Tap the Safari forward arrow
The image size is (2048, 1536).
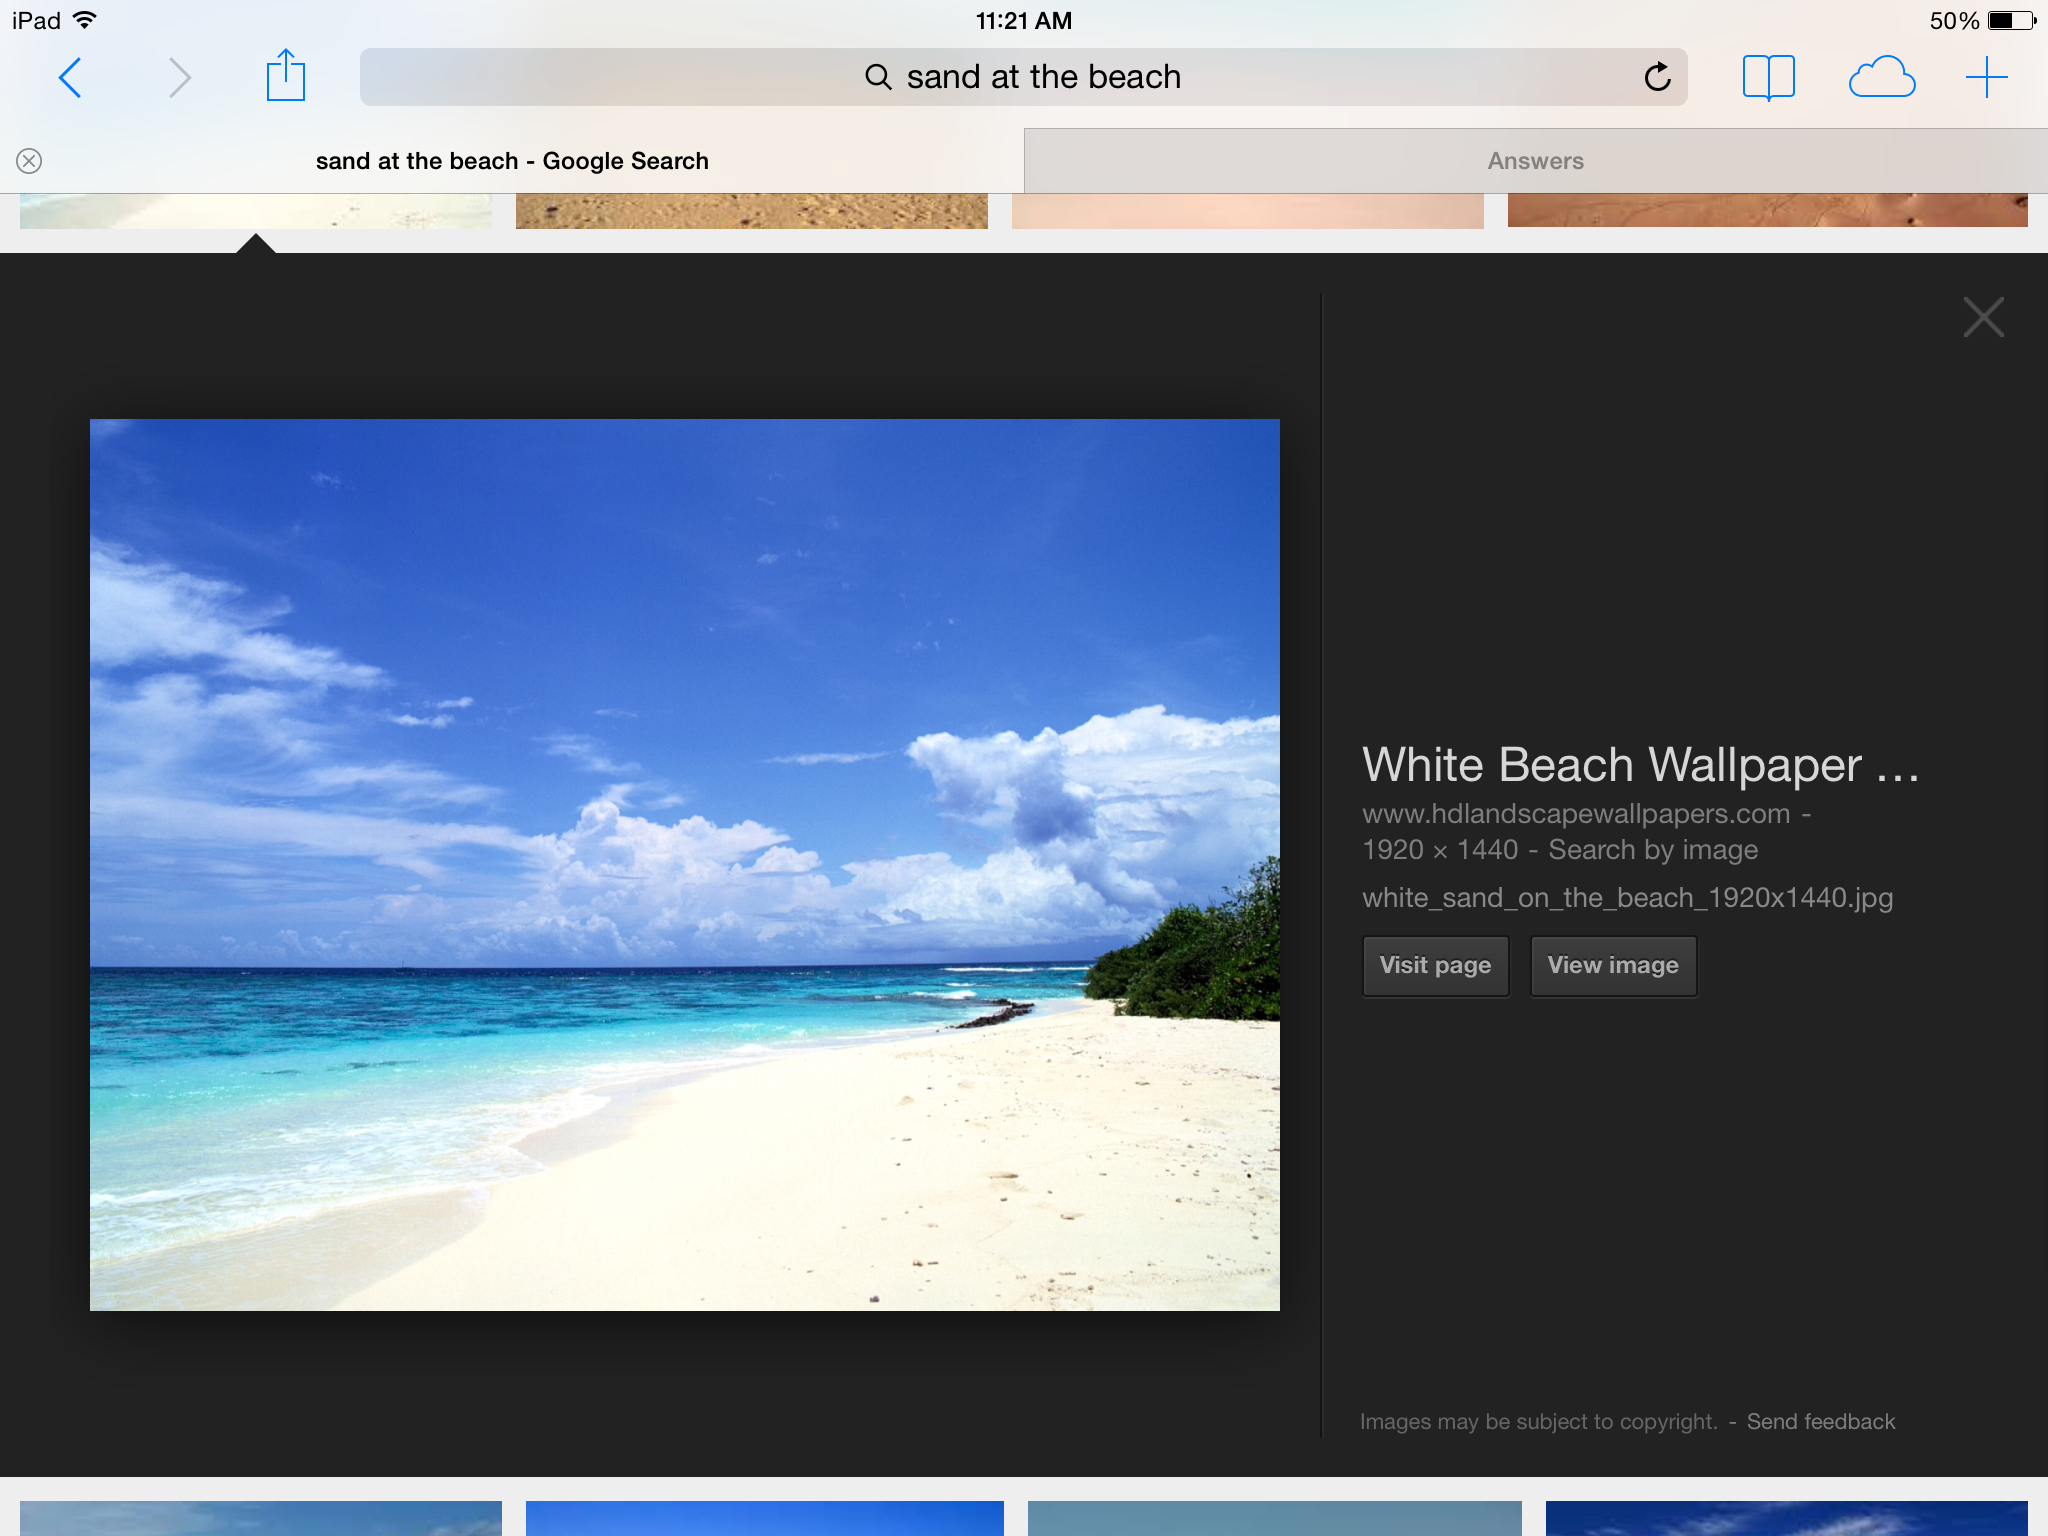179,77
